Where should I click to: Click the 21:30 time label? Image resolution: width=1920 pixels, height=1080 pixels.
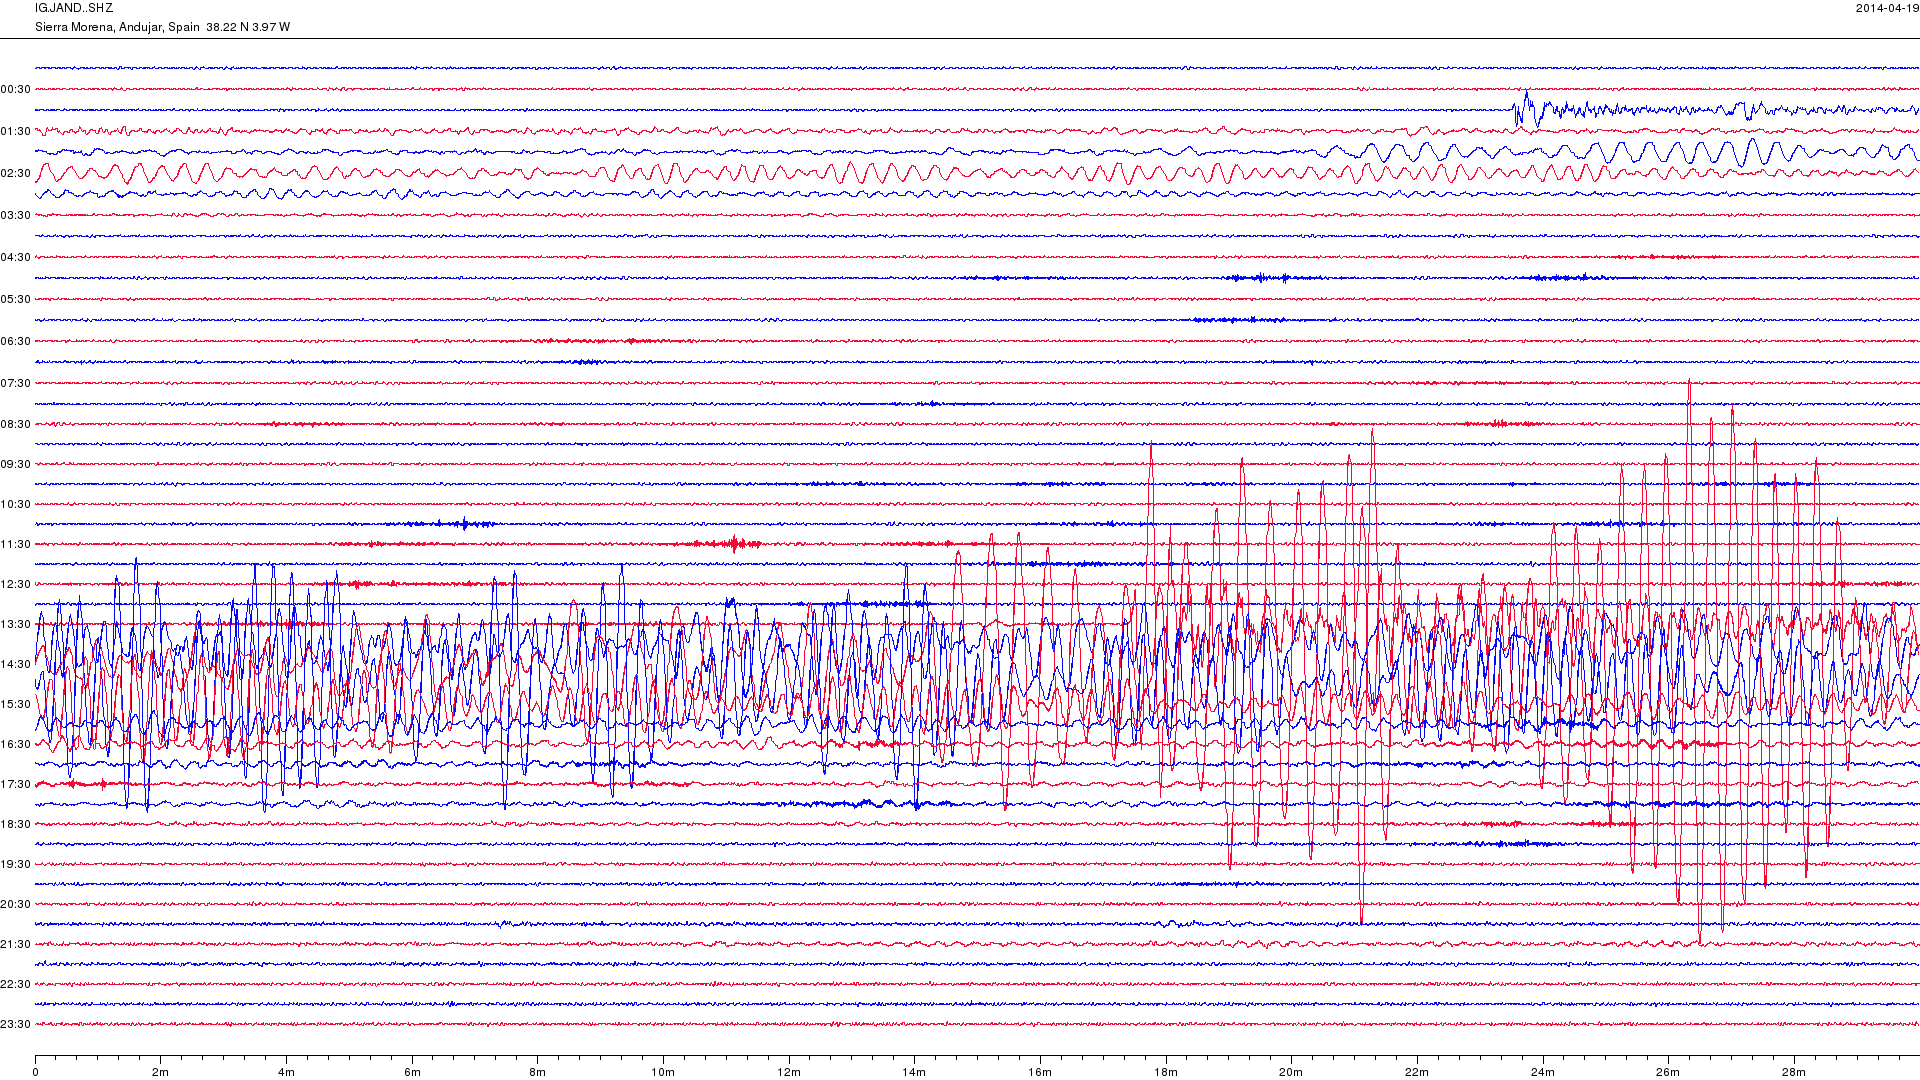(16, 945)
